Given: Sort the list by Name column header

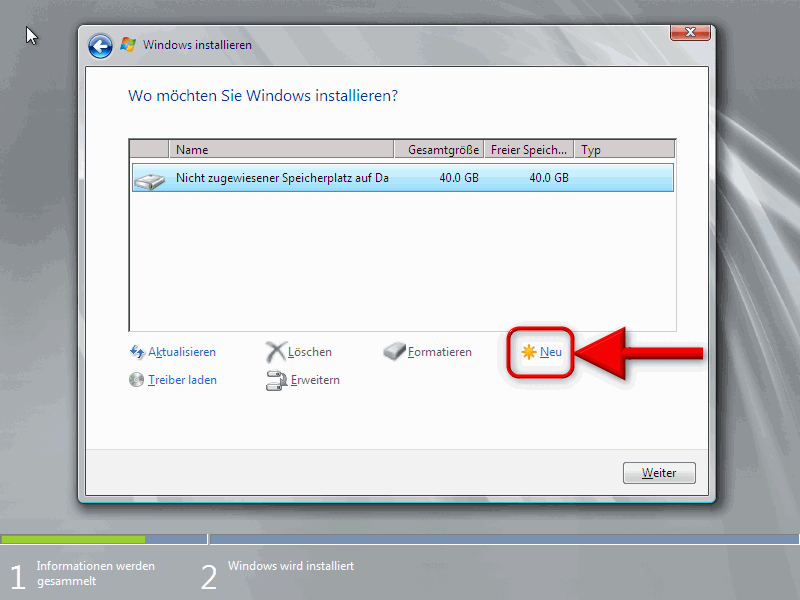Looking at the screenshot, I should pos(282,150).
